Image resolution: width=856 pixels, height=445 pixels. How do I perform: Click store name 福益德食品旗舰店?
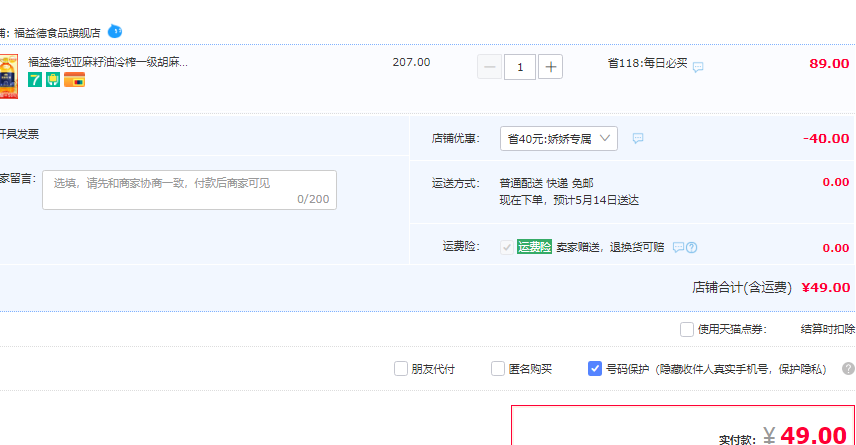point(57,33)
